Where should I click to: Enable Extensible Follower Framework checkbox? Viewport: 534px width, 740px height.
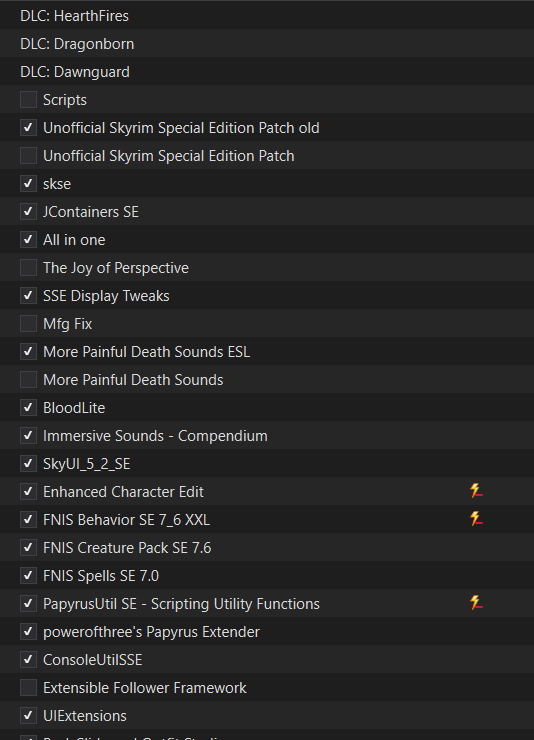pos(28,688)
